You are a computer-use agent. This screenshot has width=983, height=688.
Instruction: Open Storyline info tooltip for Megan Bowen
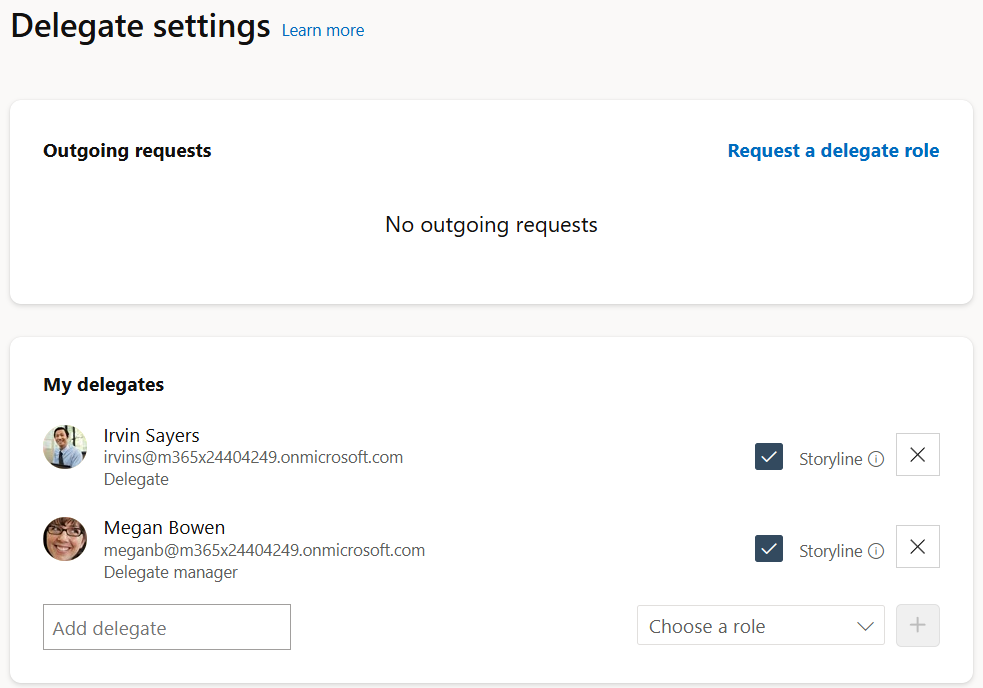point(876,551)
